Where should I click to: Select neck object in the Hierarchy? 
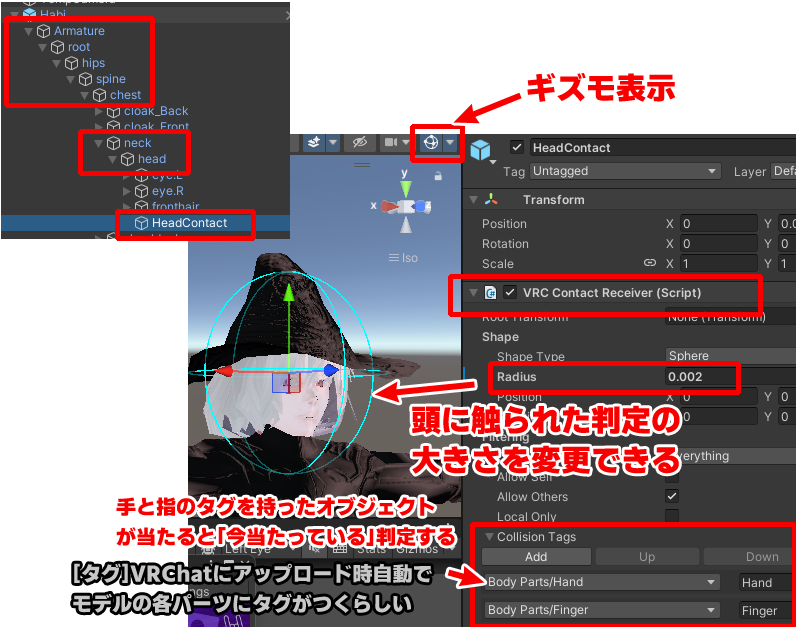(x=138, y=143)
